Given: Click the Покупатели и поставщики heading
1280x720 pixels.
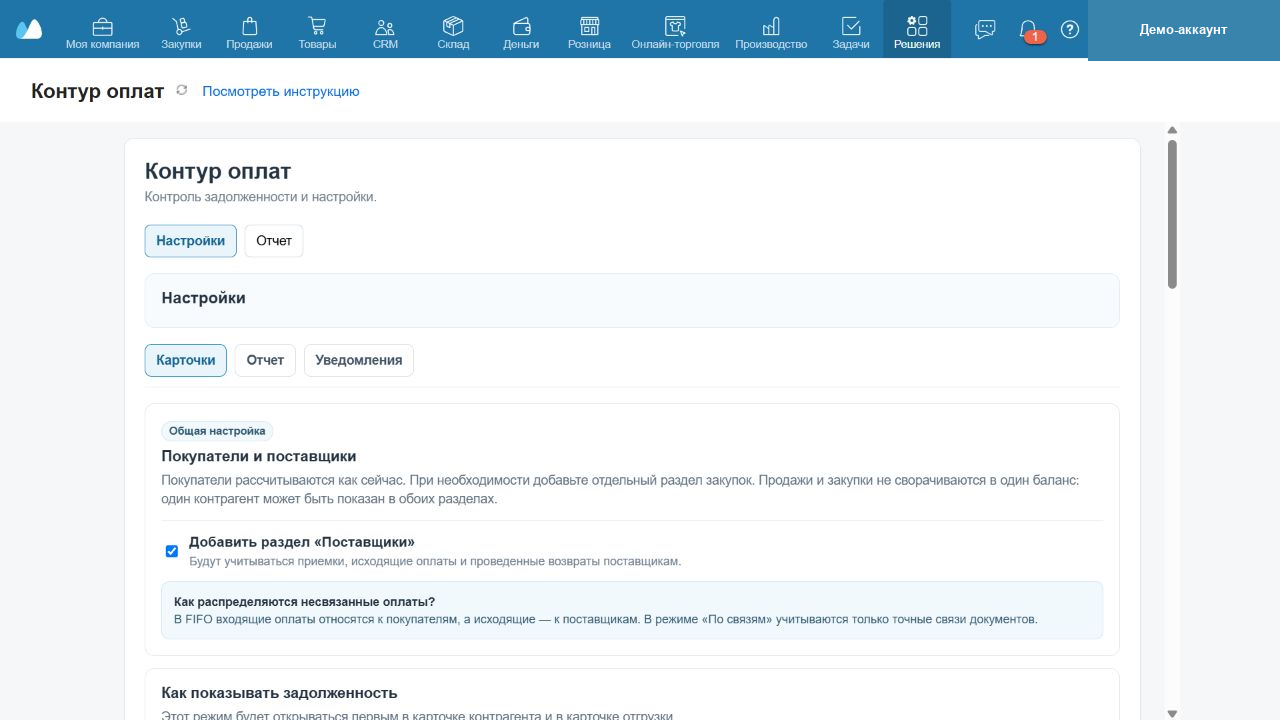Looking at the screenshot, I should pyautogui.click(x=259, y=456).
